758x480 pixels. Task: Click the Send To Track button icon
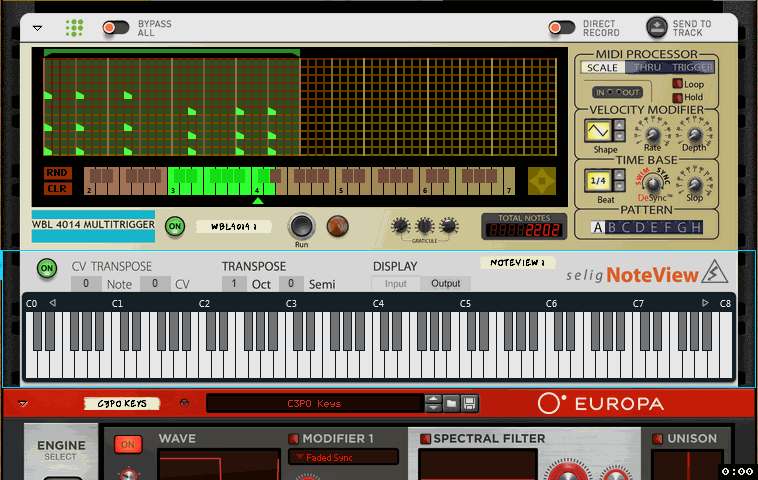[x=656, y=27]
